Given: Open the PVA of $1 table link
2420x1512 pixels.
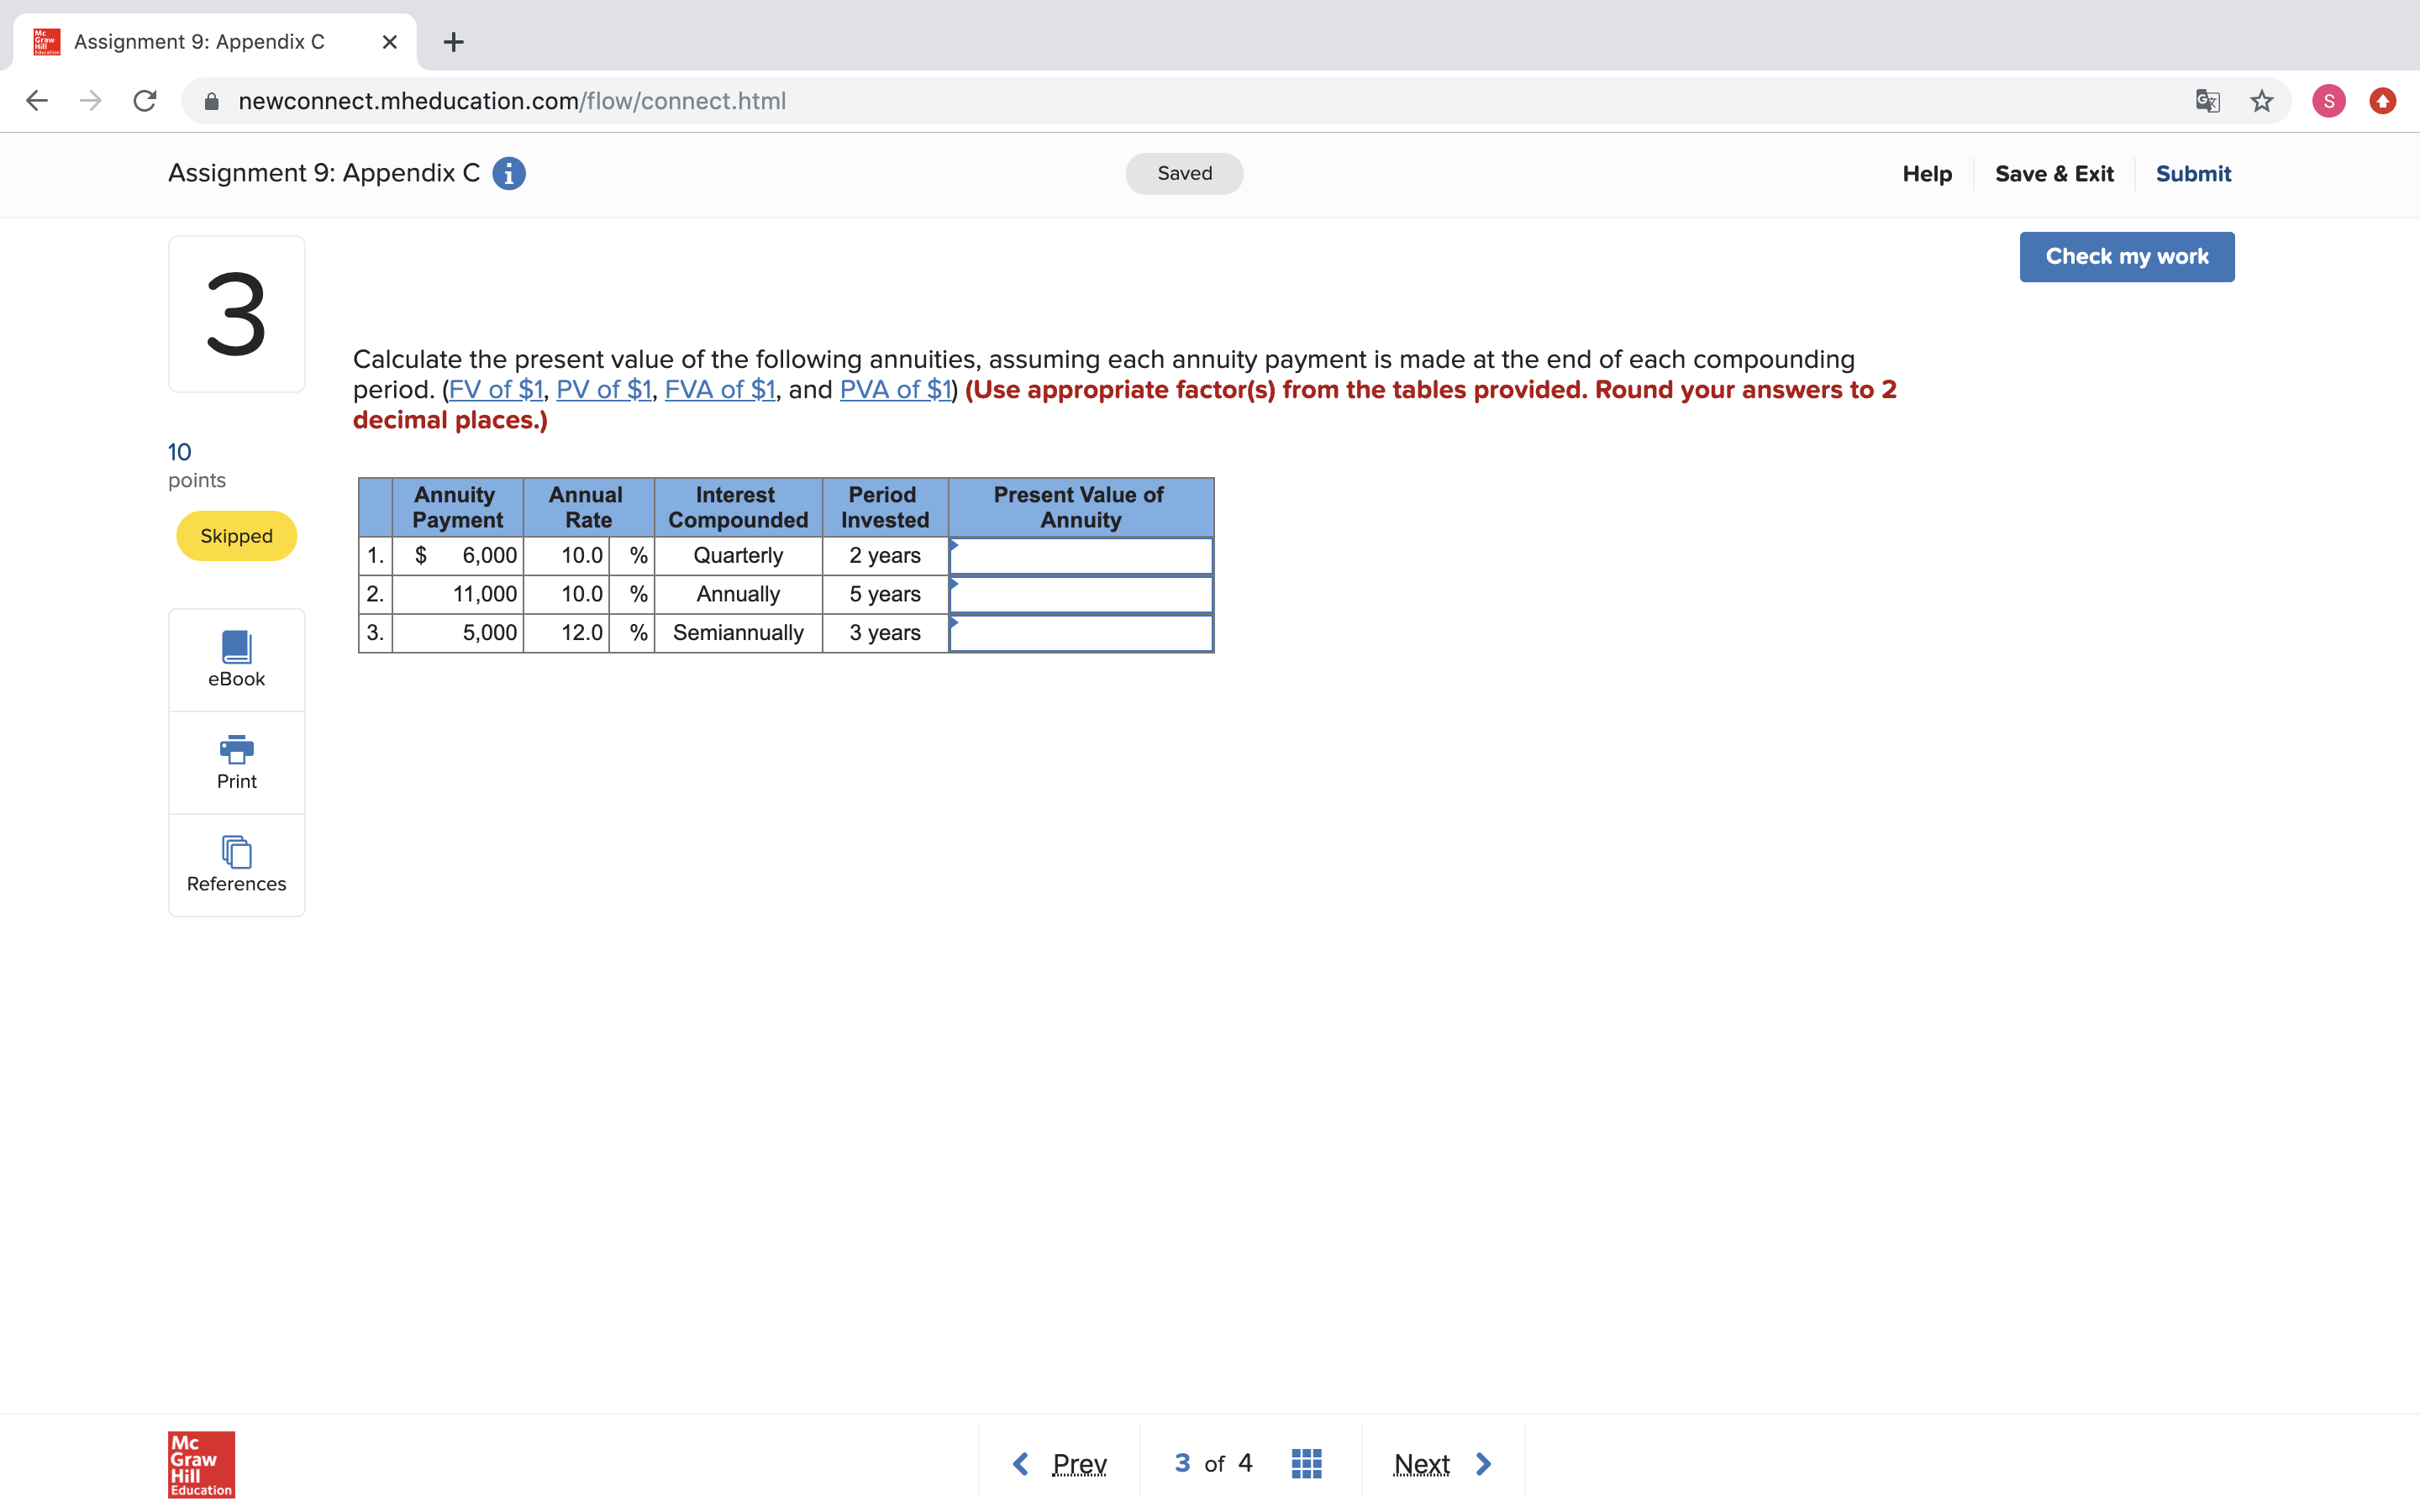Looking at the screenshot, I should [894, 390].
